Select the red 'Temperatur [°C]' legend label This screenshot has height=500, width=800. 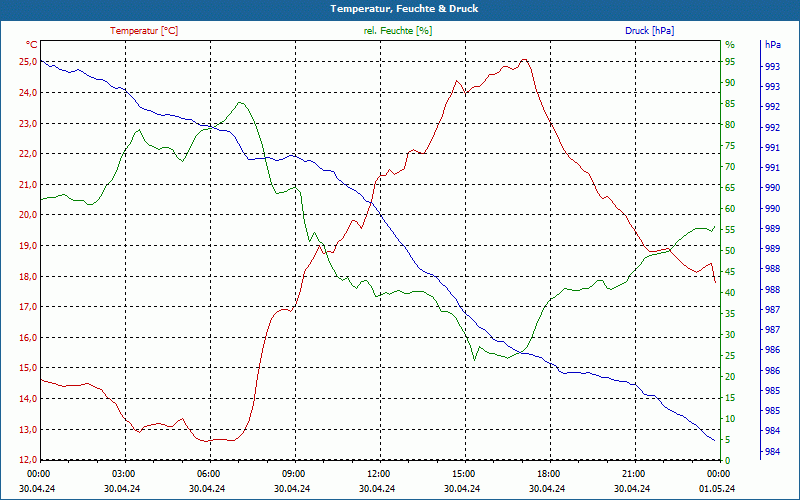tap(144, 31)
